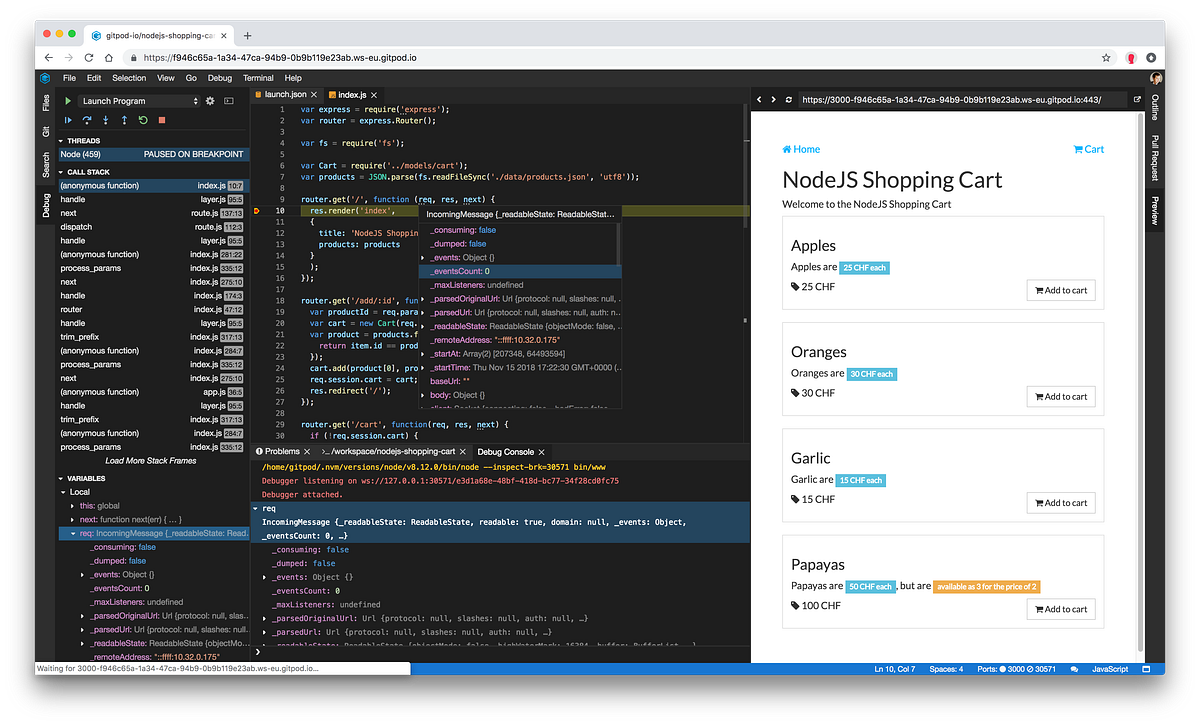Select the Step Out debug icon

pos(125,119)
